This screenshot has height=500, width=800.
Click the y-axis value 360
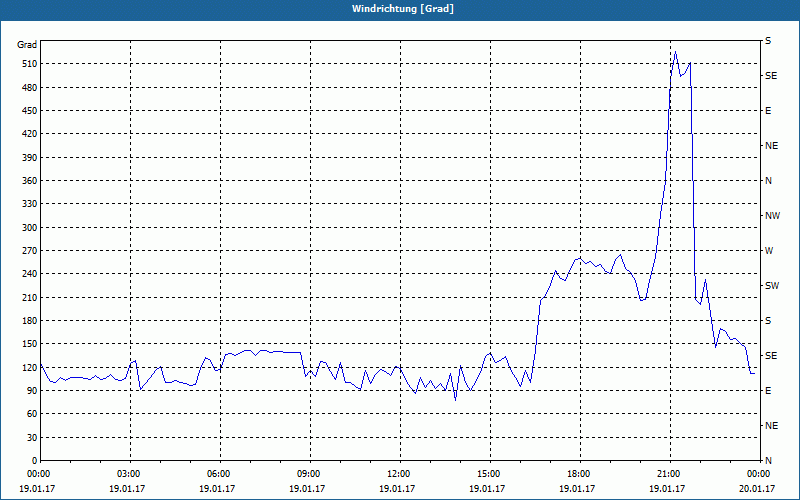[30, 181]
